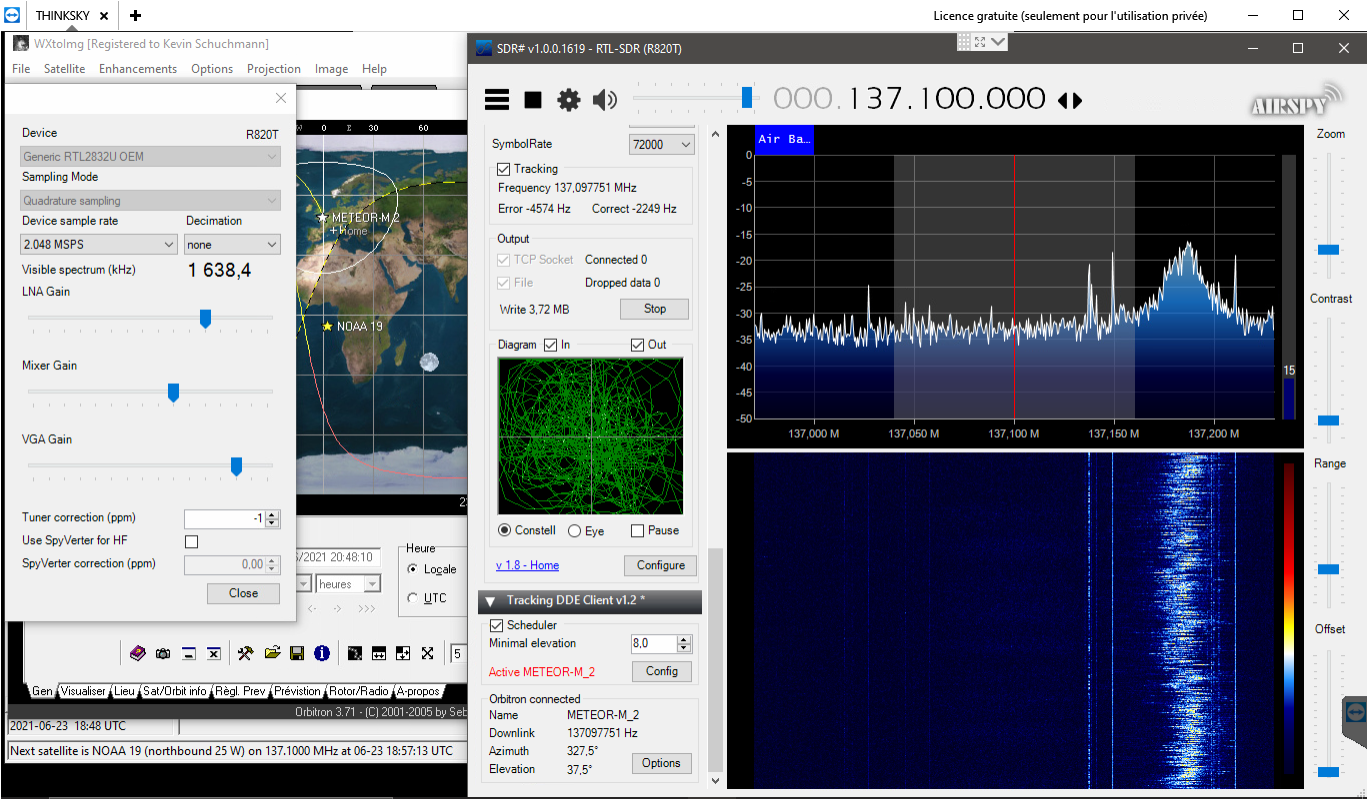This screenshot has width=1368, height=800.
Task: Click the Orbitron checkered panel layout icon
Action: pos(403,653)
